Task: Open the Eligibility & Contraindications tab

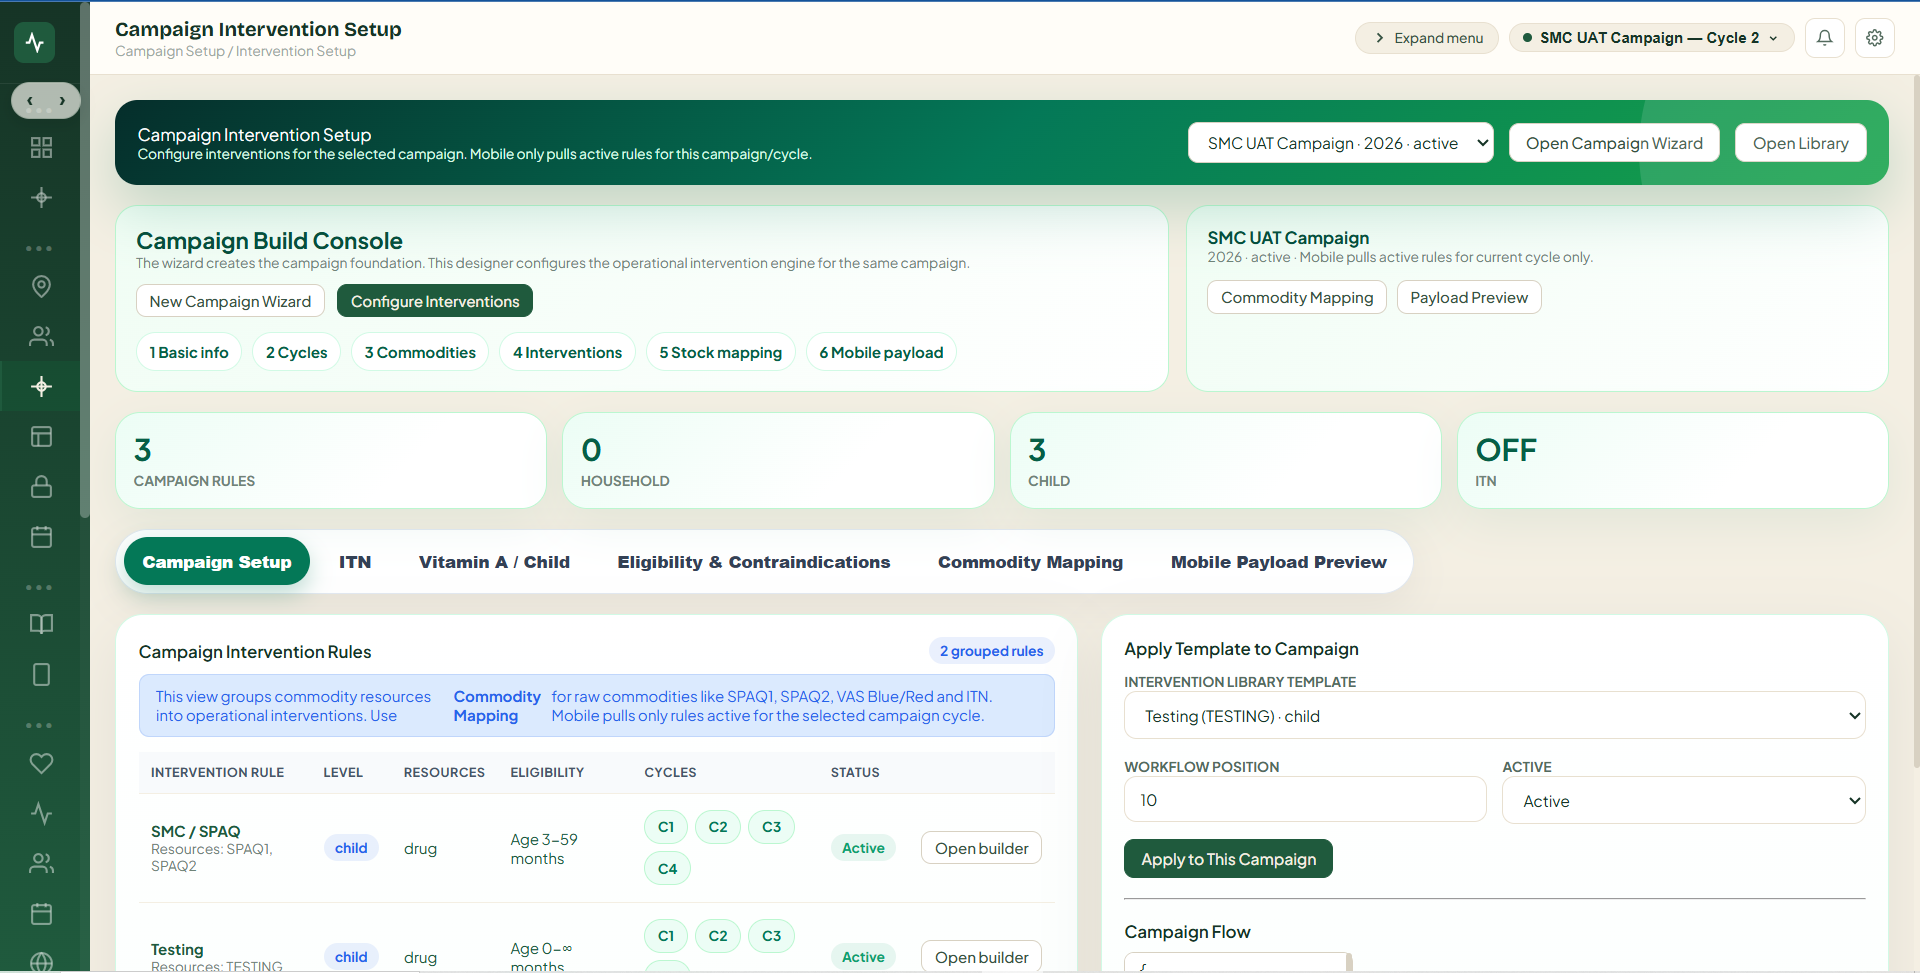Action: (754, 562)
